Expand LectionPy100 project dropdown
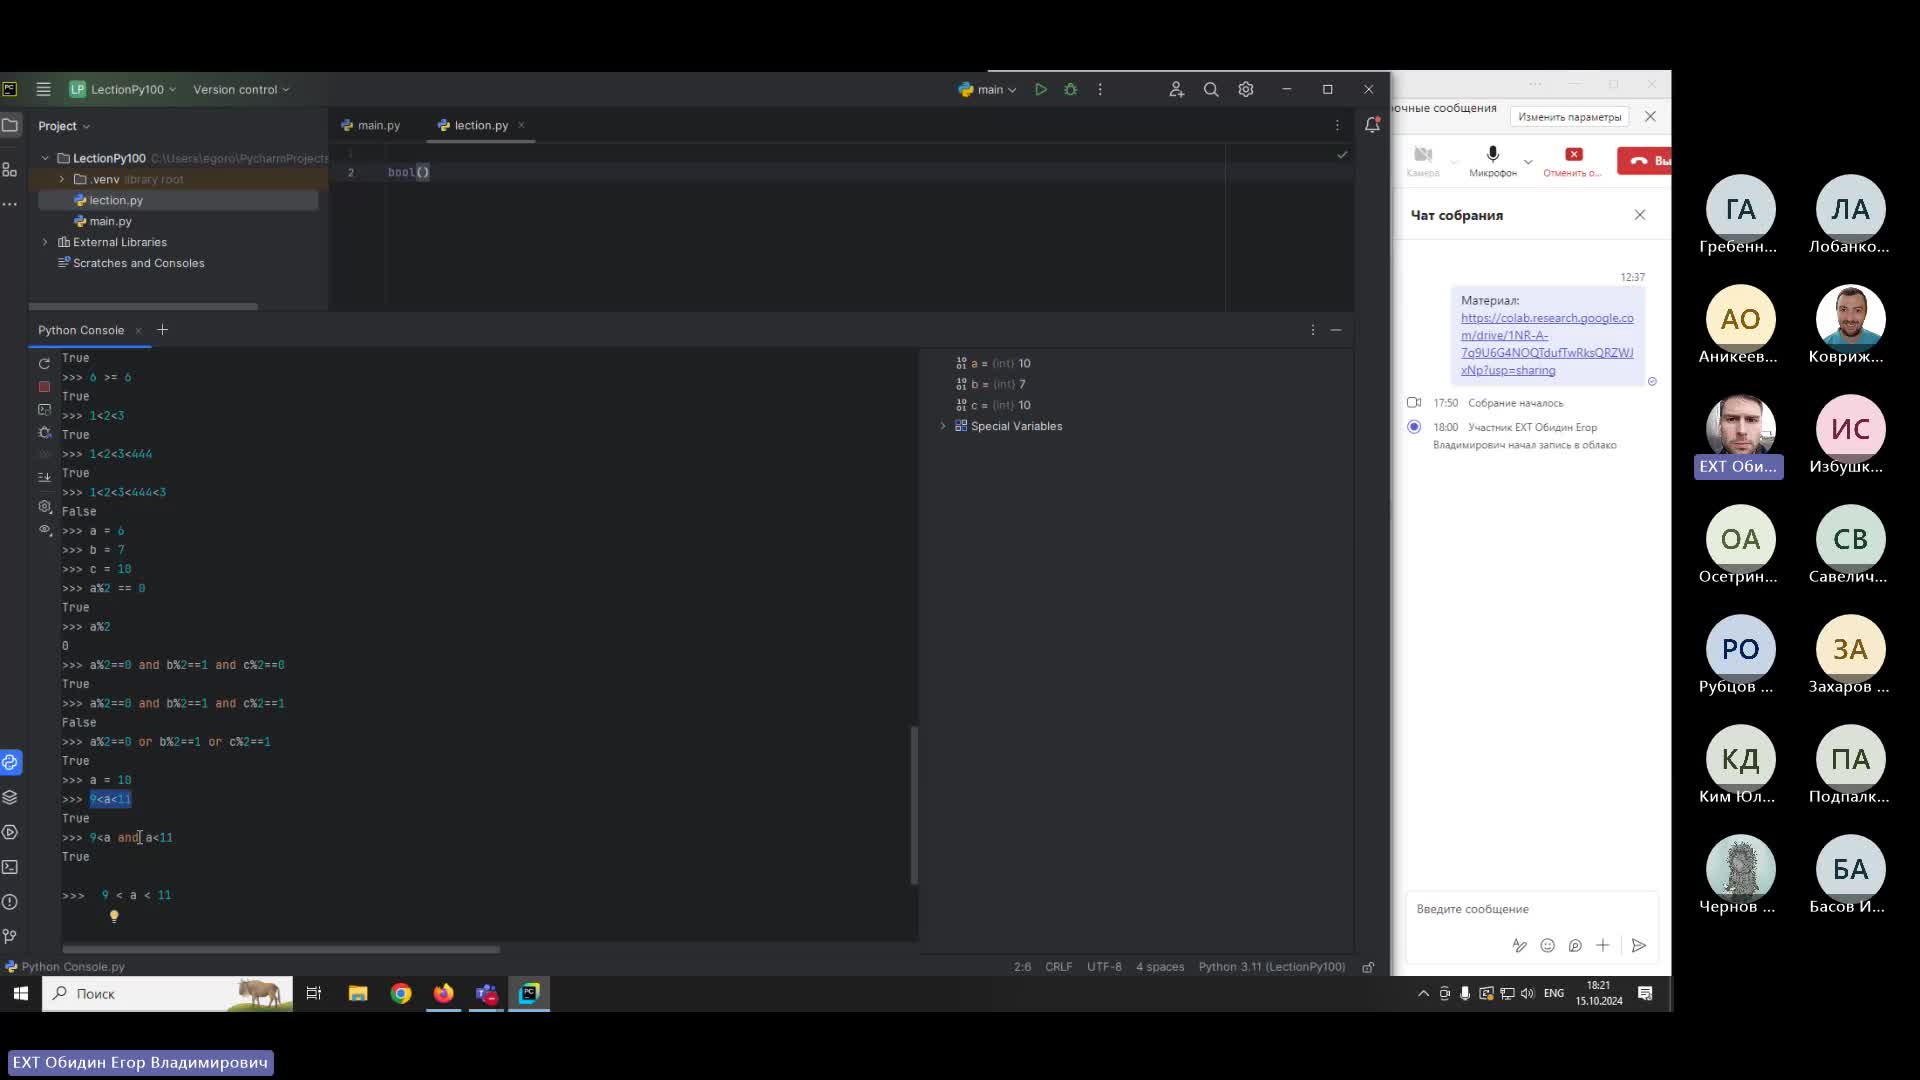Viewport: 1920px width, 1080px height. point(123,89)
